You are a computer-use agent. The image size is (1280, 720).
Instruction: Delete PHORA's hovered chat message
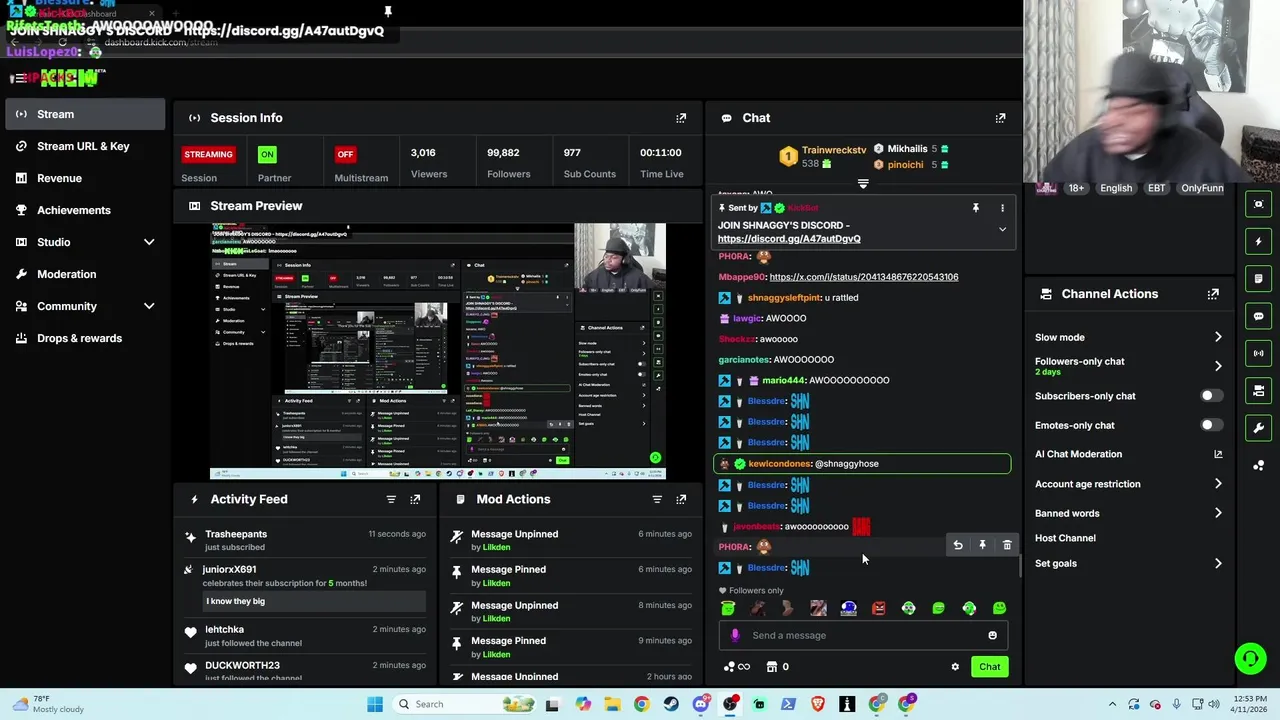(x=1007, y=545)
